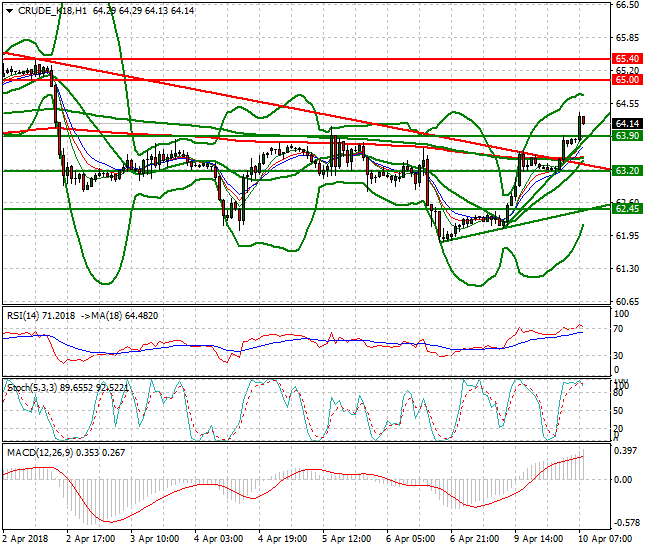Image resolution: width=650 pixels, height=550 pixels.
Task: Select the 61.30 price axis value
Action: coord(627,269)
